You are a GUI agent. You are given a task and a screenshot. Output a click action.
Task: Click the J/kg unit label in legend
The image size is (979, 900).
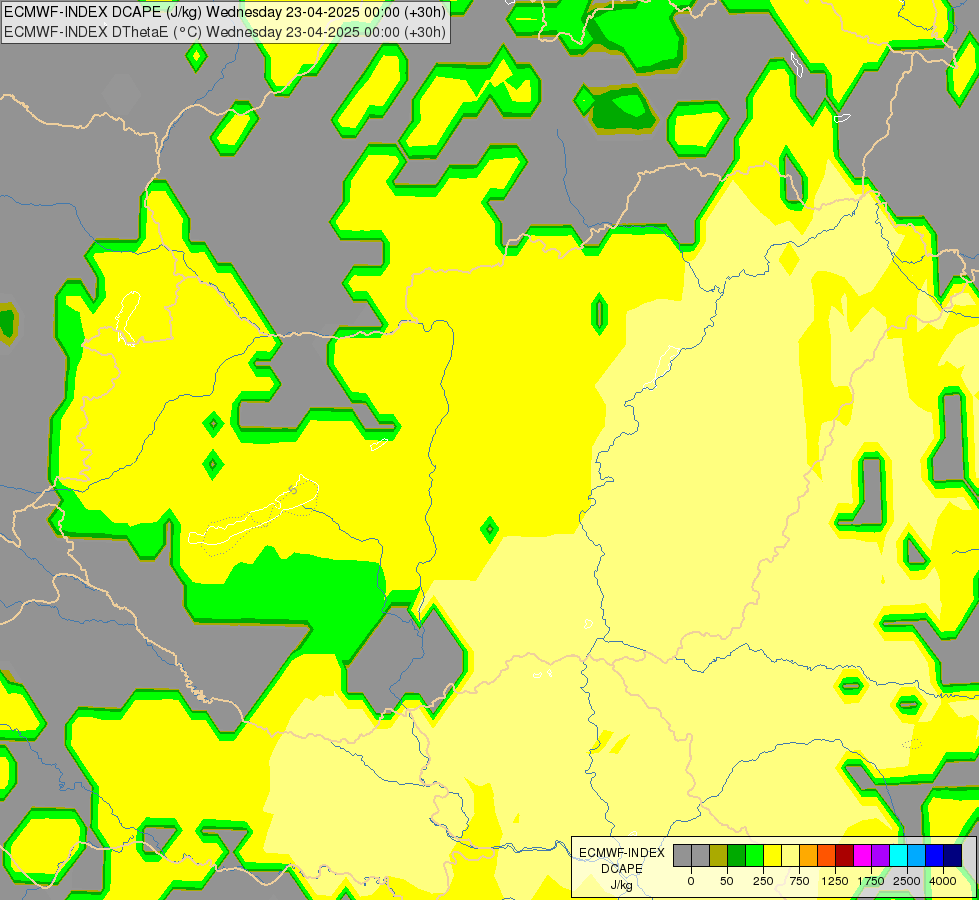pos(622,885)
